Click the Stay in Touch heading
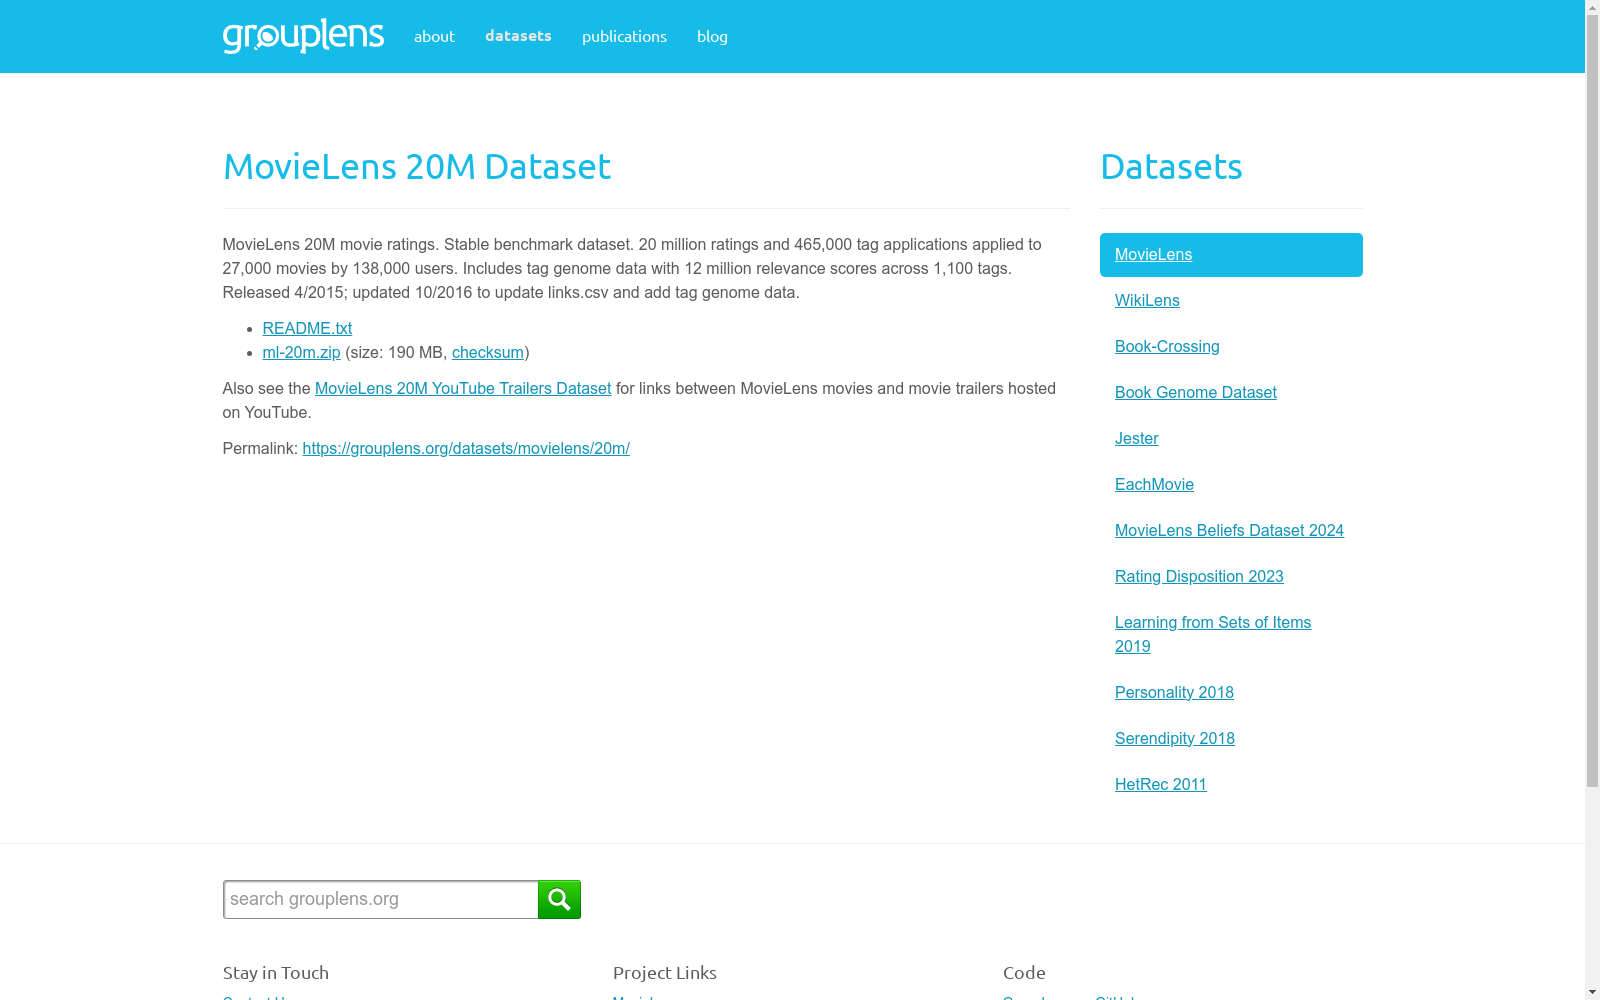Image resolution: width=1600 pixels, height=1000 pixels. coord(276,973)
